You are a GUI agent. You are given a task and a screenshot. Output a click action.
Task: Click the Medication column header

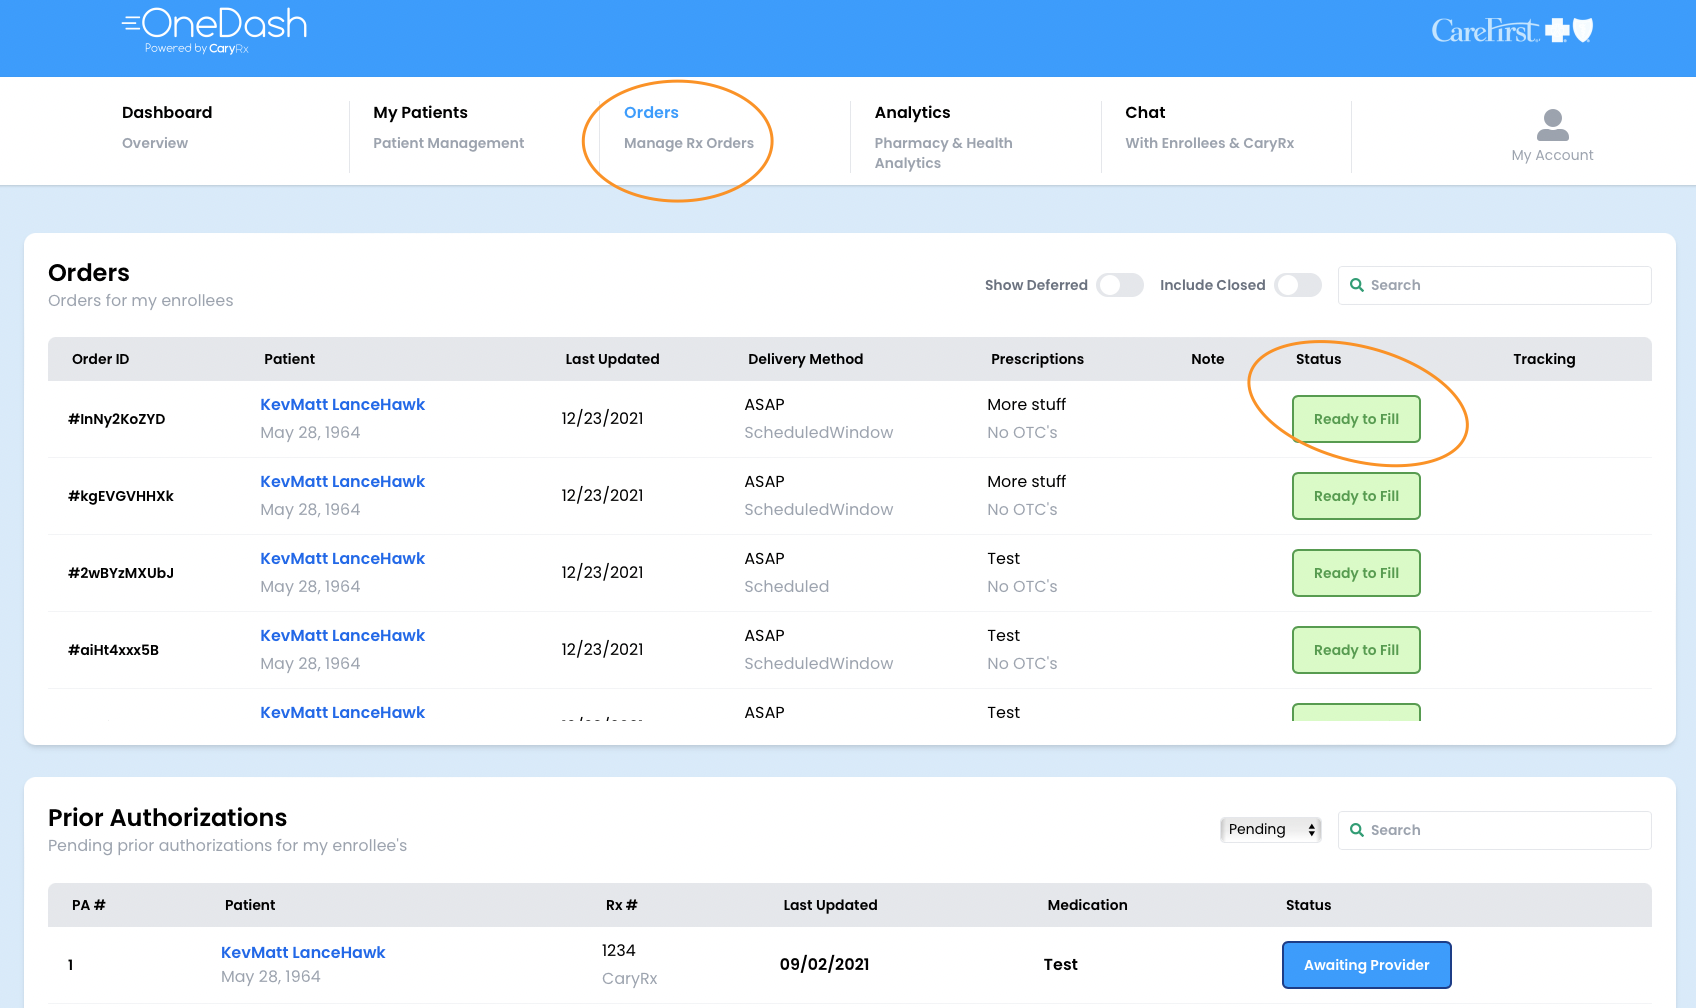1087,905
